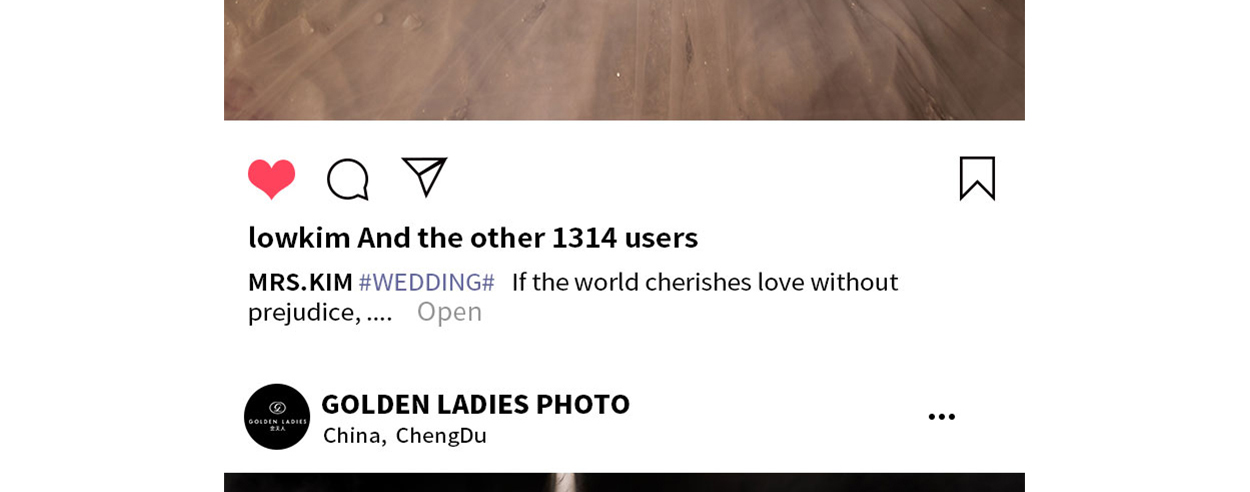View the other 1314 users who liked
The image size is (1250, 492).
click(x=528, y=237)
